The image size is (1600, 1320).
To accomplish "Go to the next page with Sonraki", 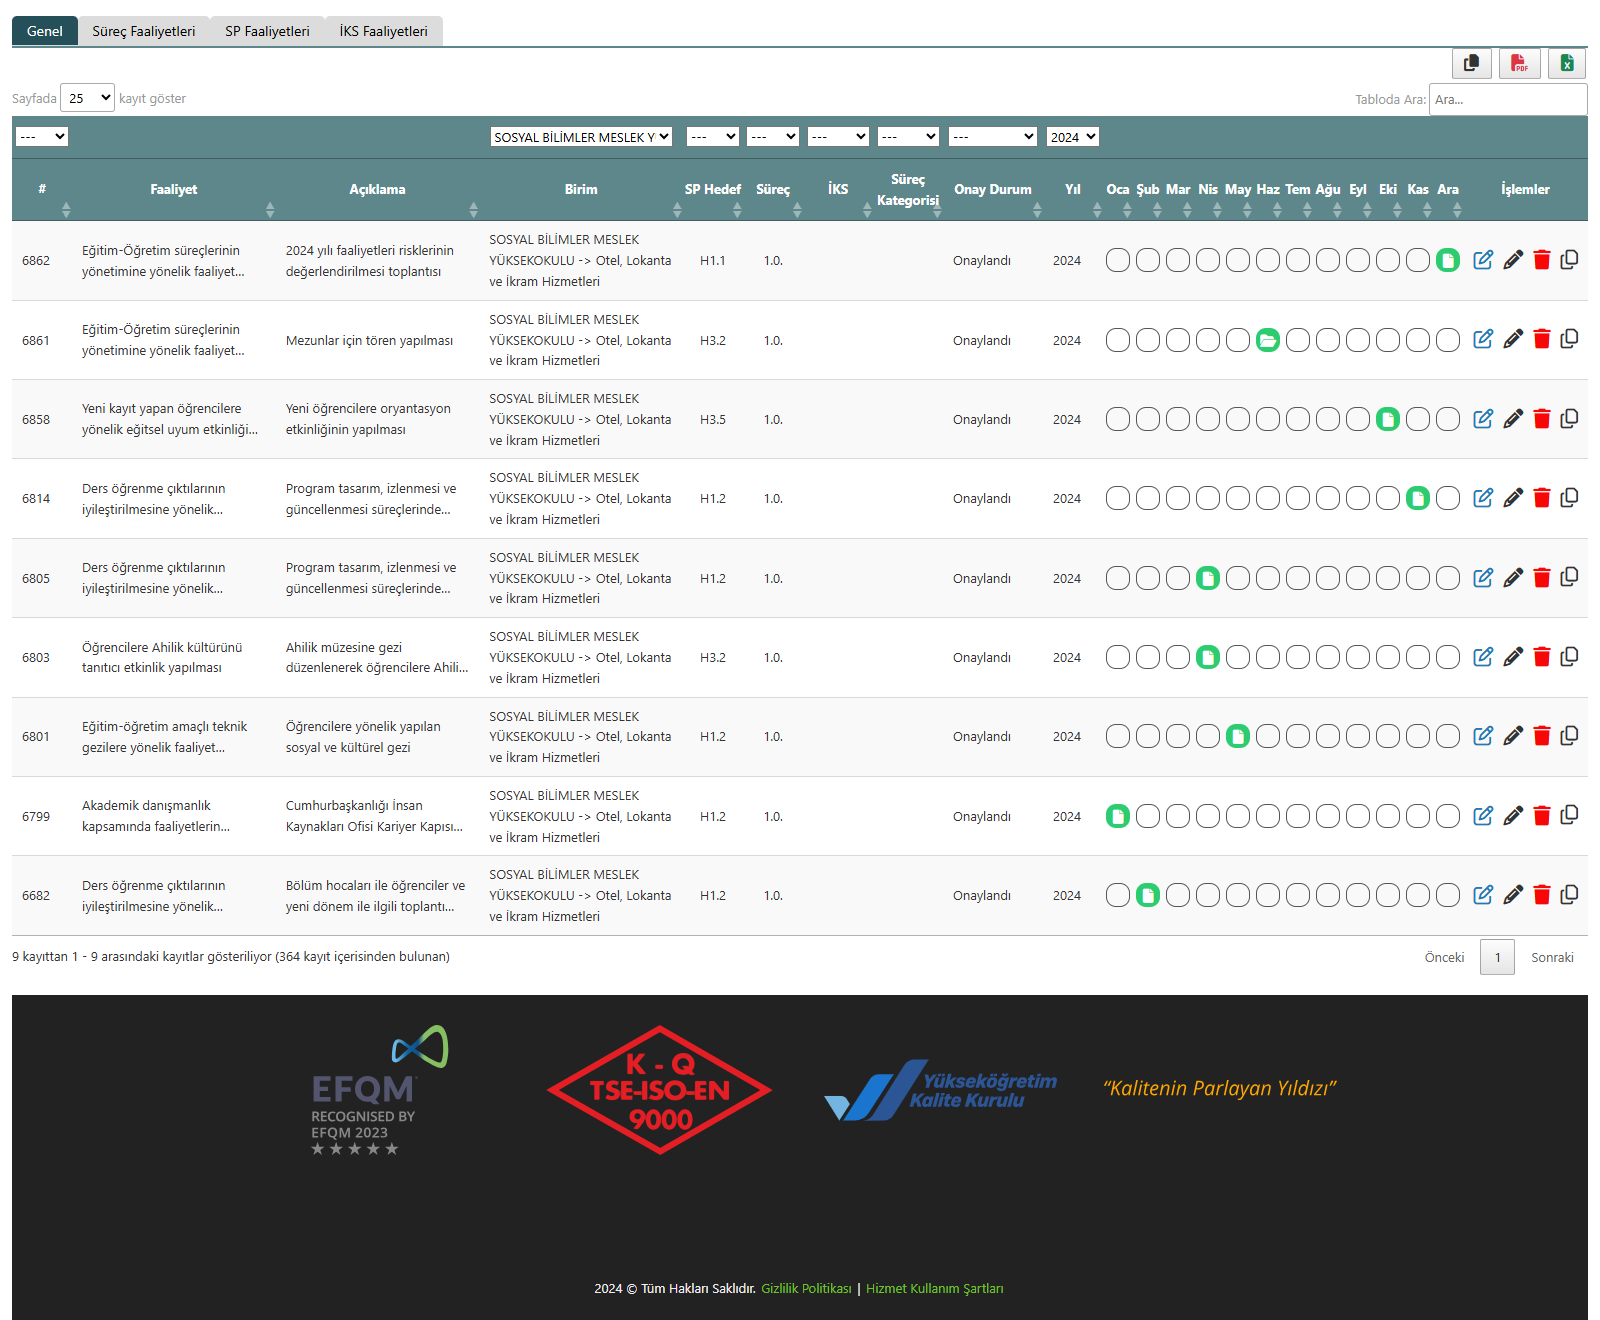I will pos(1552,958).
